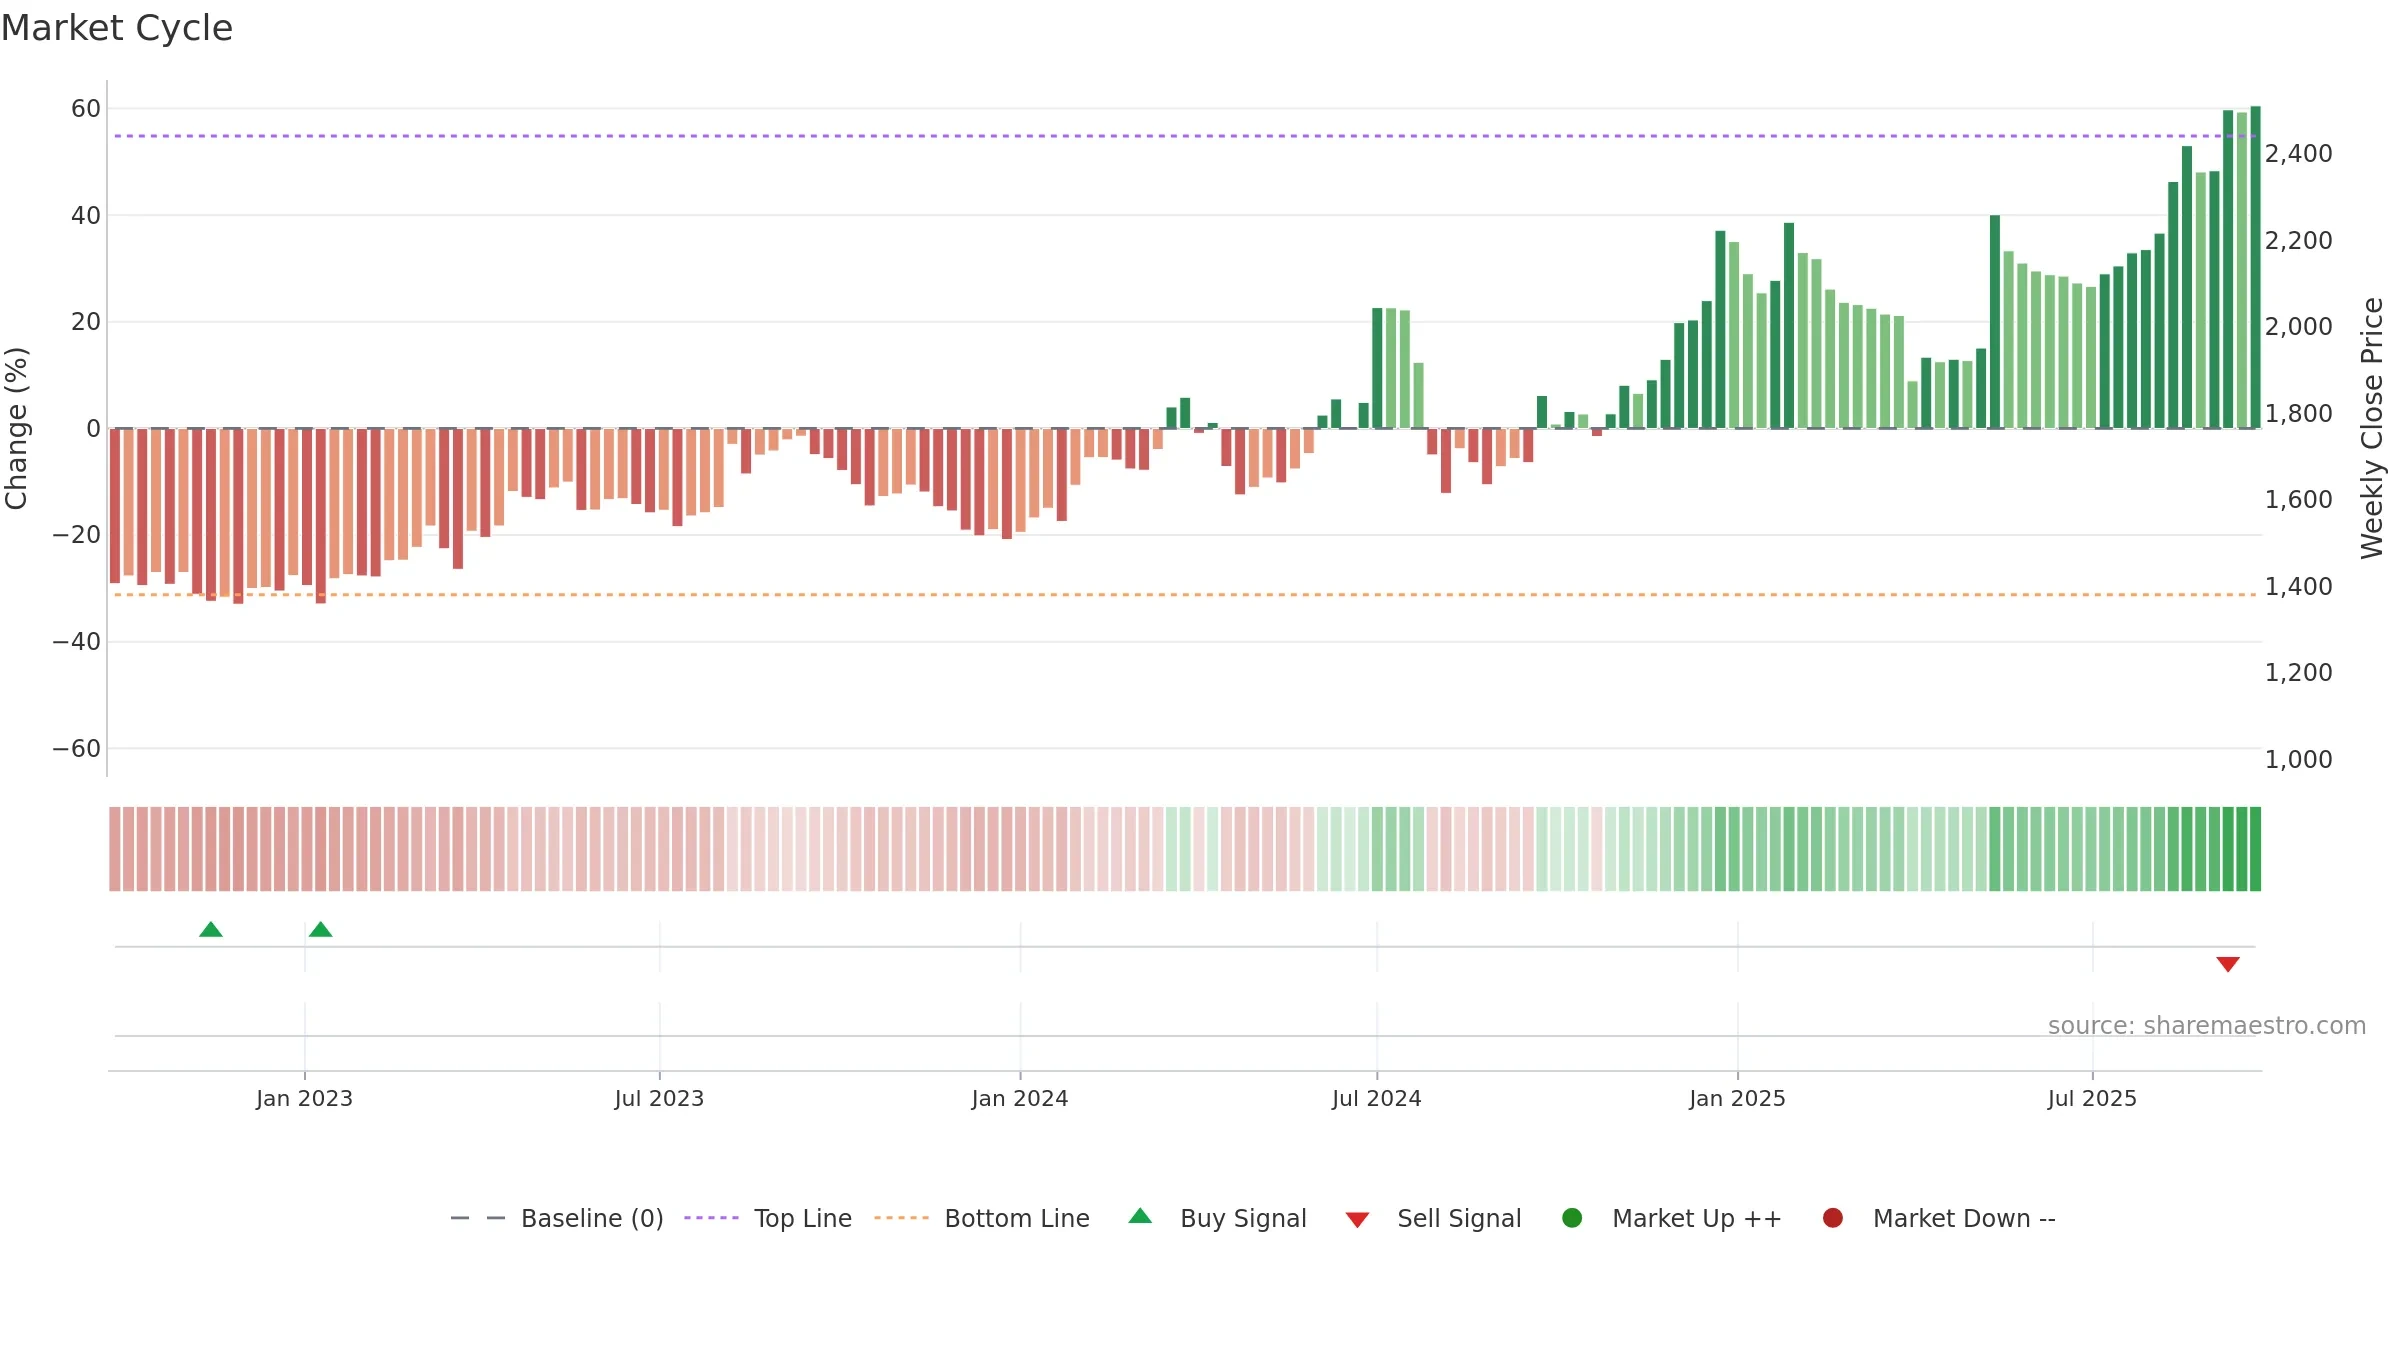
Task: Click the 2,000 right axis value
Action: point(2298,327)
